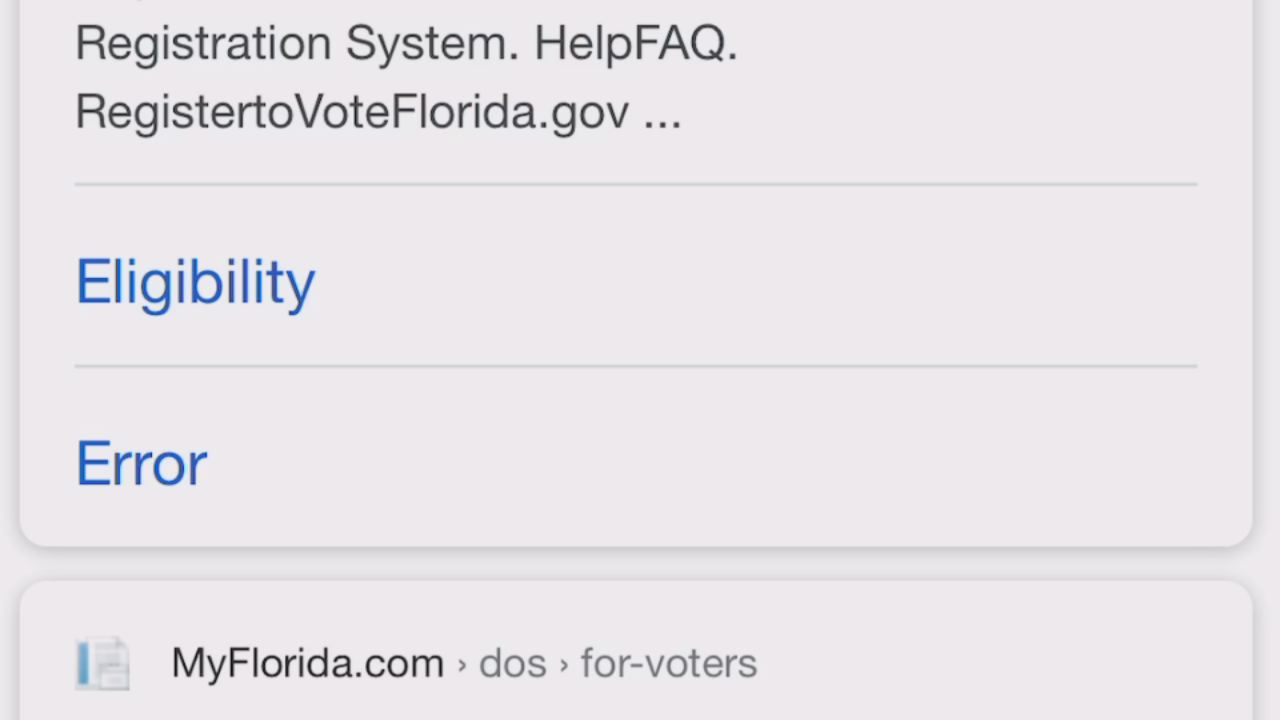Click the RegistertoVoteFlorida.gov snippet text
Screen dimensions: 1280x720
pyautogui.click(x=352, y=112)
